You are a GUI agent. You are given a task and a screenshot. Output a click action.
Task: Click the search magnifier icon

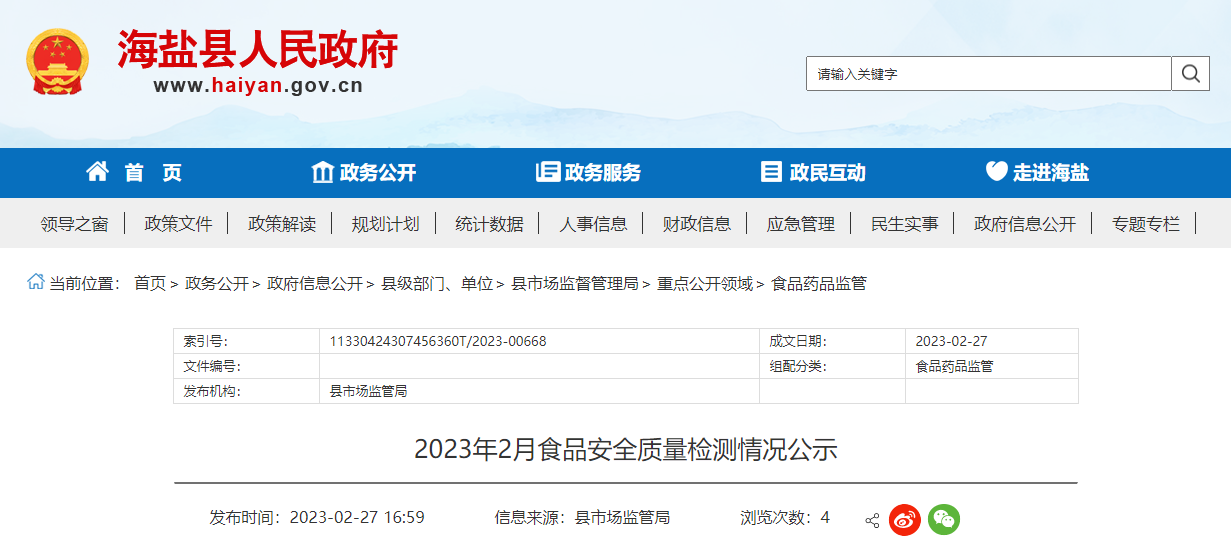tap(1190, 74)
